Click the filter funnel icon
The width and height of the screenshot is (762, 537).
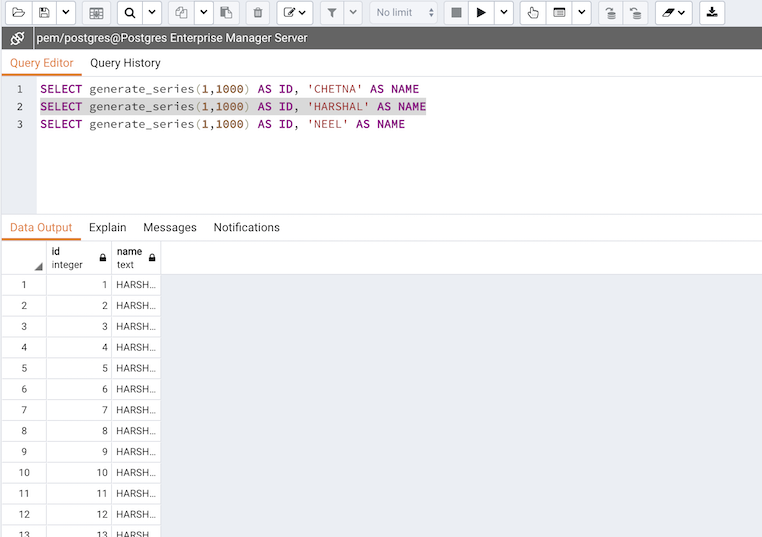click(332, 13)
